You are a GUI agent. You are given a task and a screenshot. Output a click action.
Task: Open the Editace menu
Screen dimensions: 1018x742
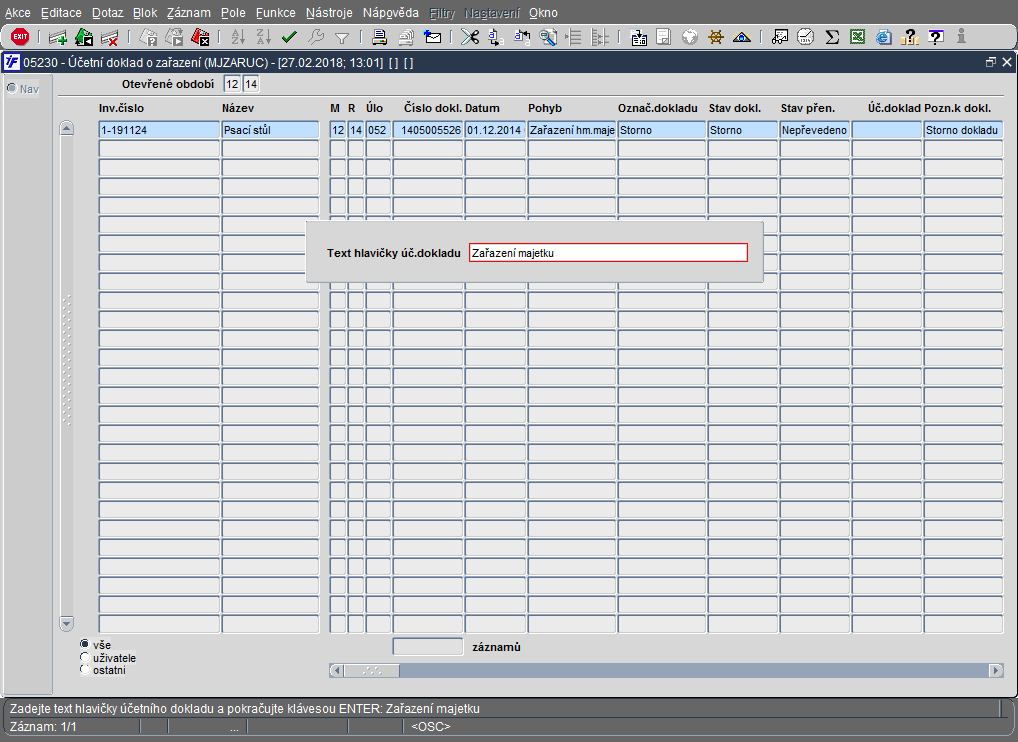pyautogui.click(x=61, y=13)
